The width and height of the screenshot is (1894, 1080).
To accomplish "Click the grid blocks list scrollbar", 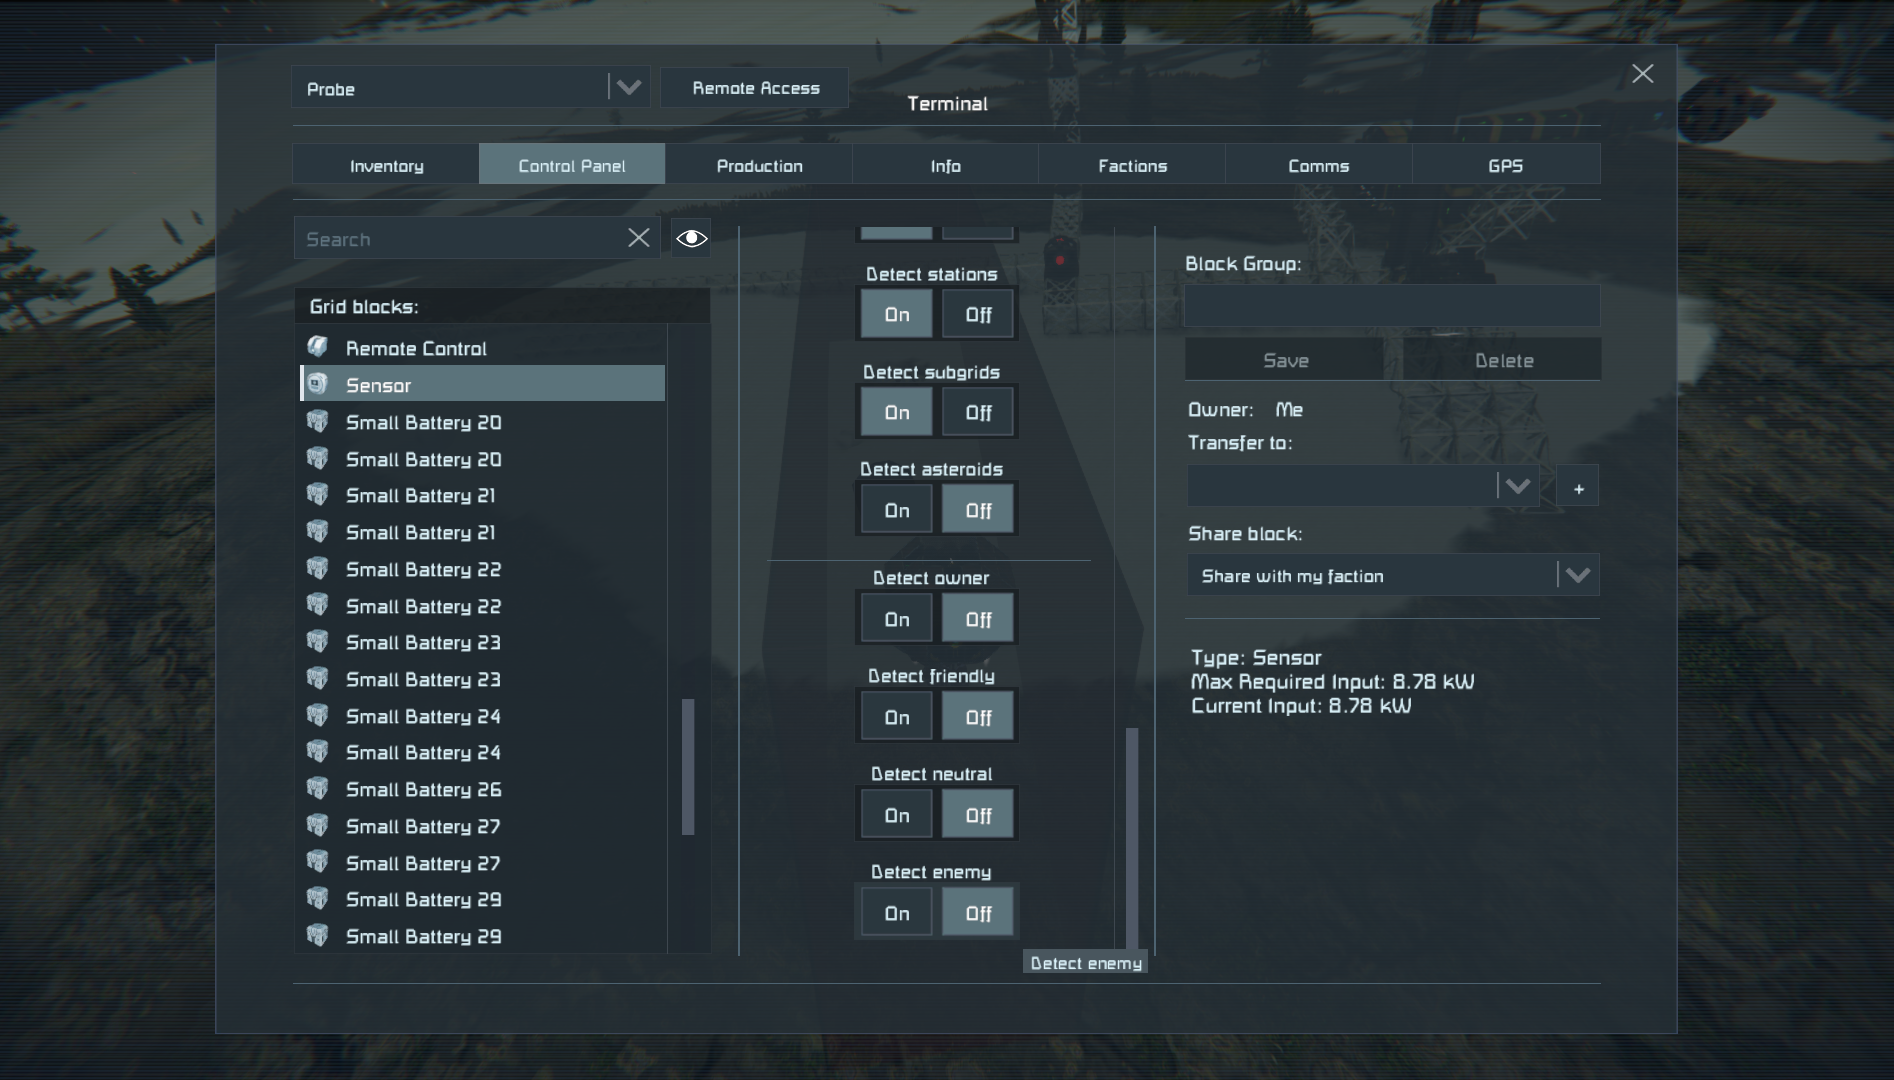I will tap(688, 766).
